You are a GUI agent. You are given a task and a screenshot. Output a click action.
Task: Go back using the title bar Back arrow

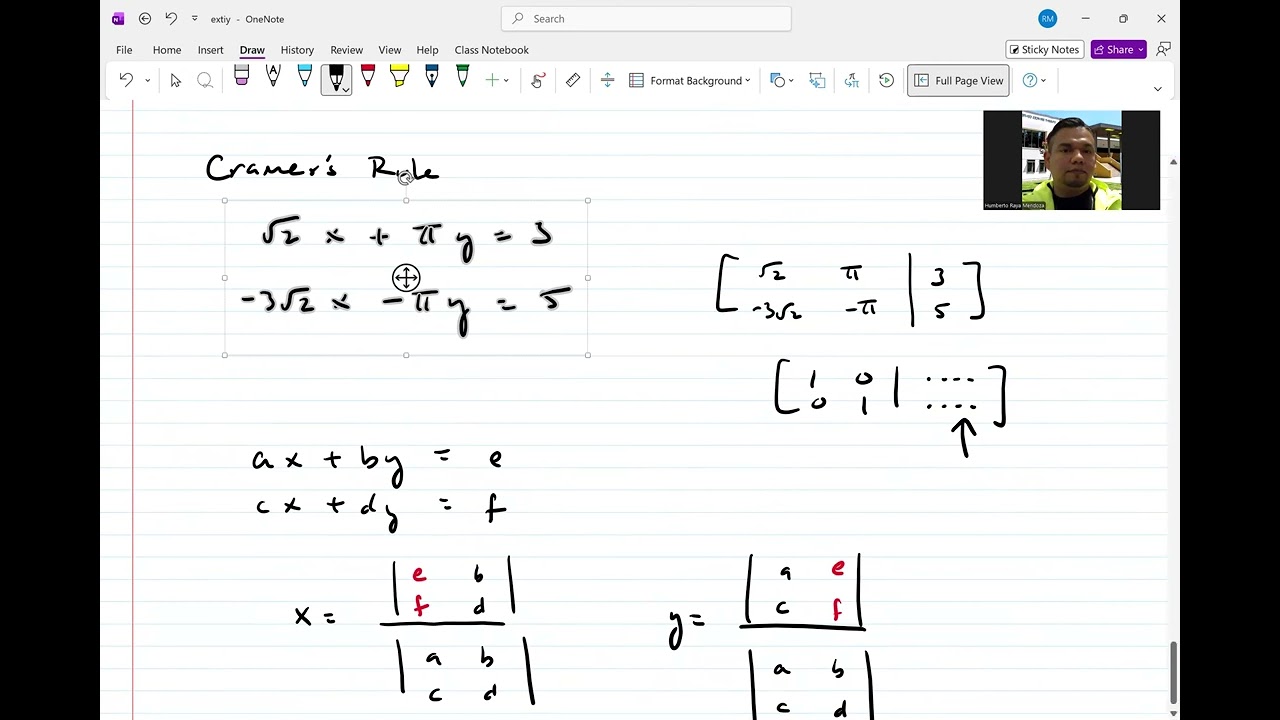click(x=145, y=19)
